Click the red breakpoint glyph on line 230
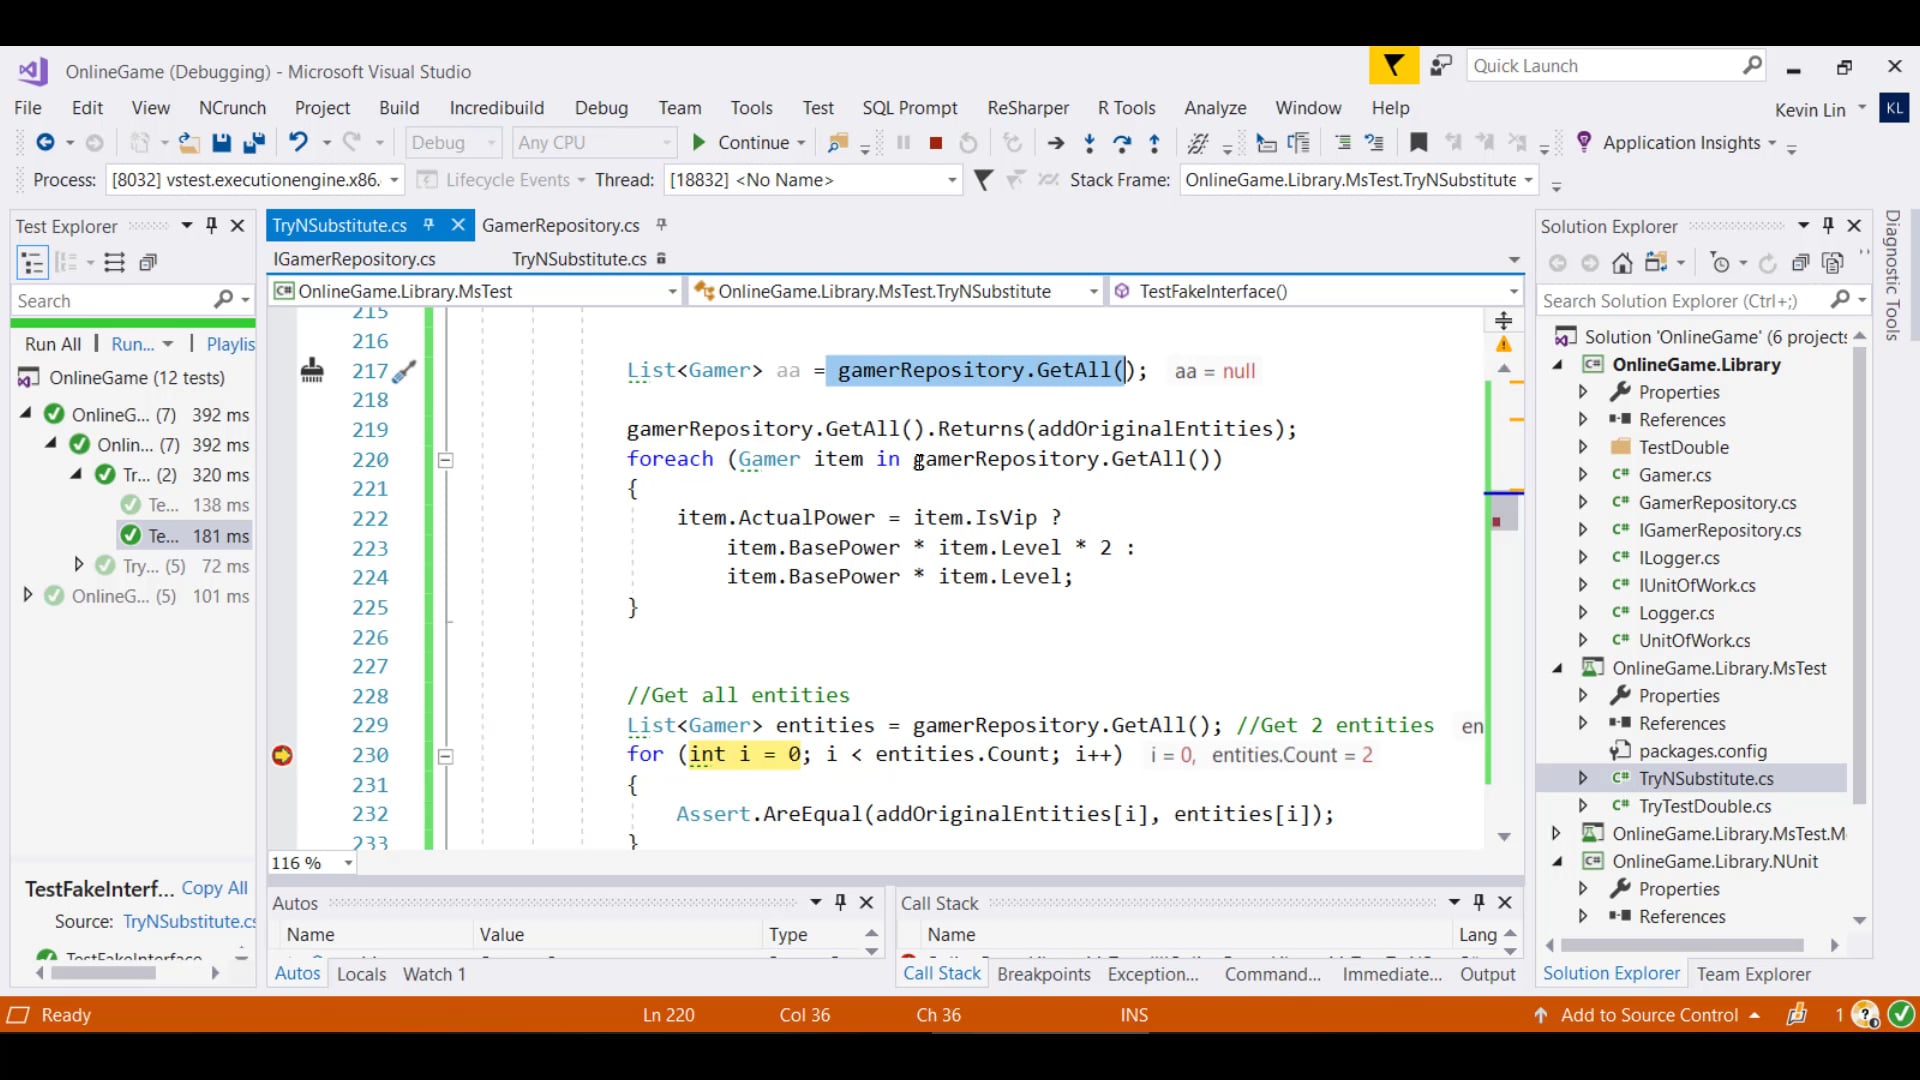The width and height of the screenshot is (1920, 1080). [x=283, y=755]
